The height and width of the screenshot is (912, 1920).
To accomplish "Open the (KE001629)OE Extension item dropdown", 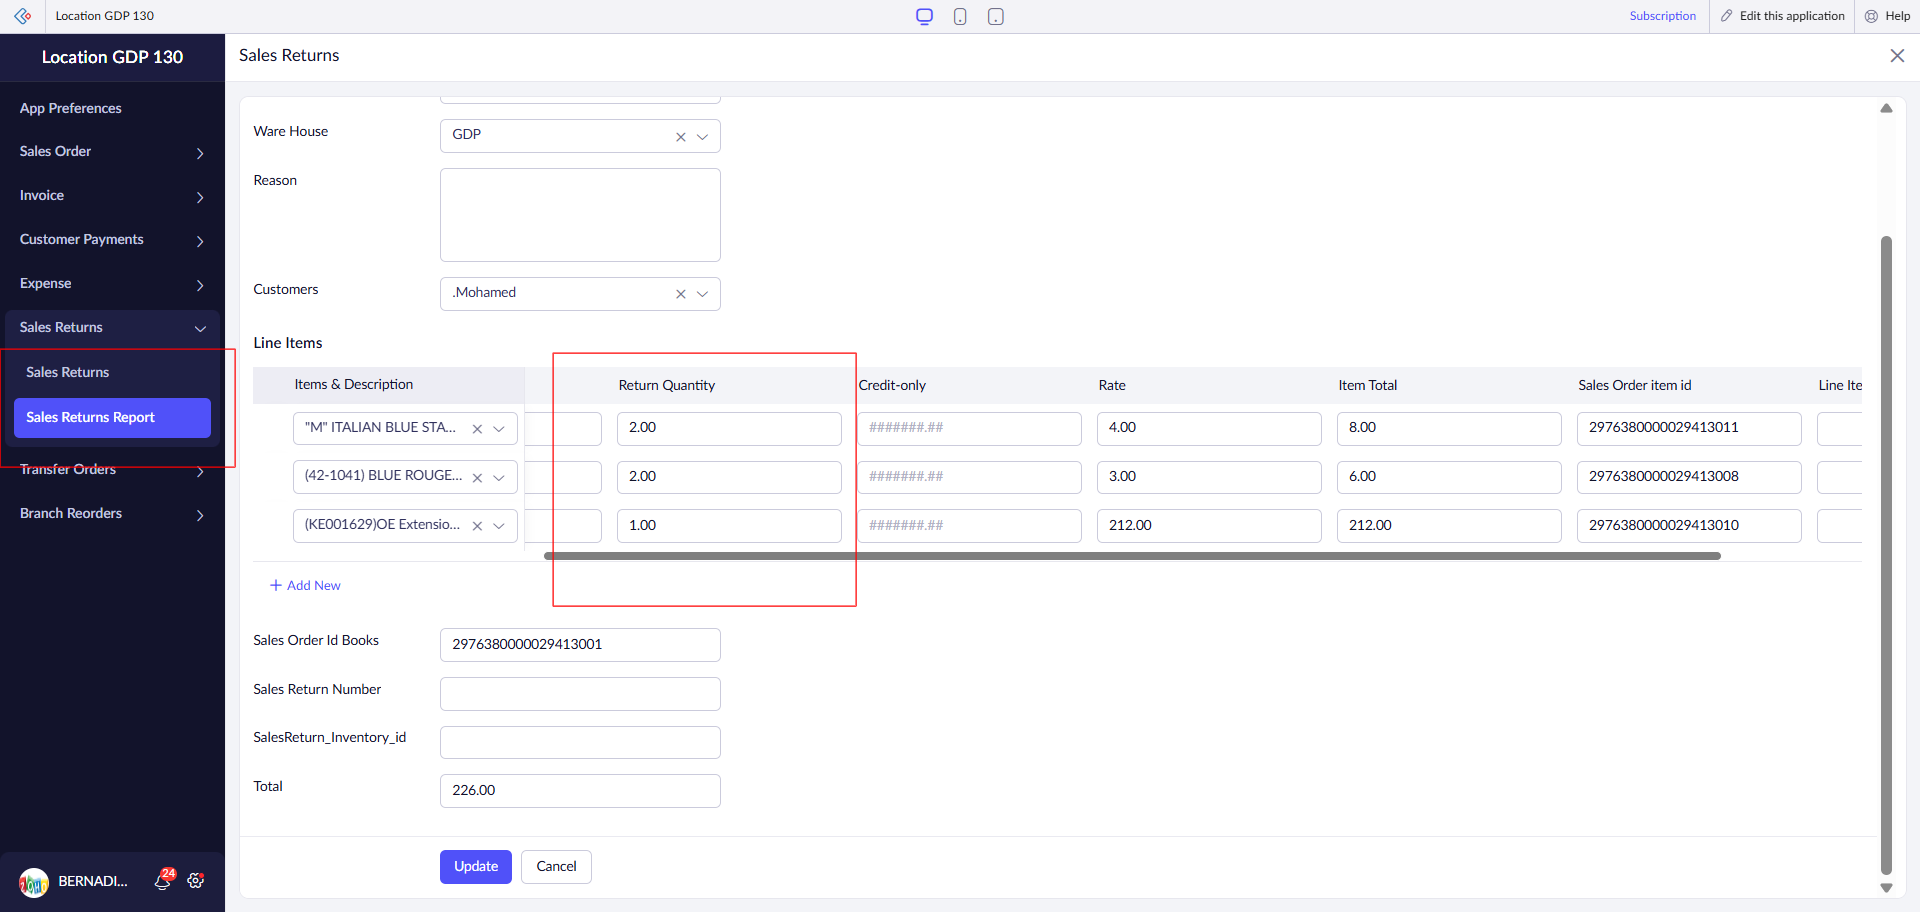I will coord(499,526).
